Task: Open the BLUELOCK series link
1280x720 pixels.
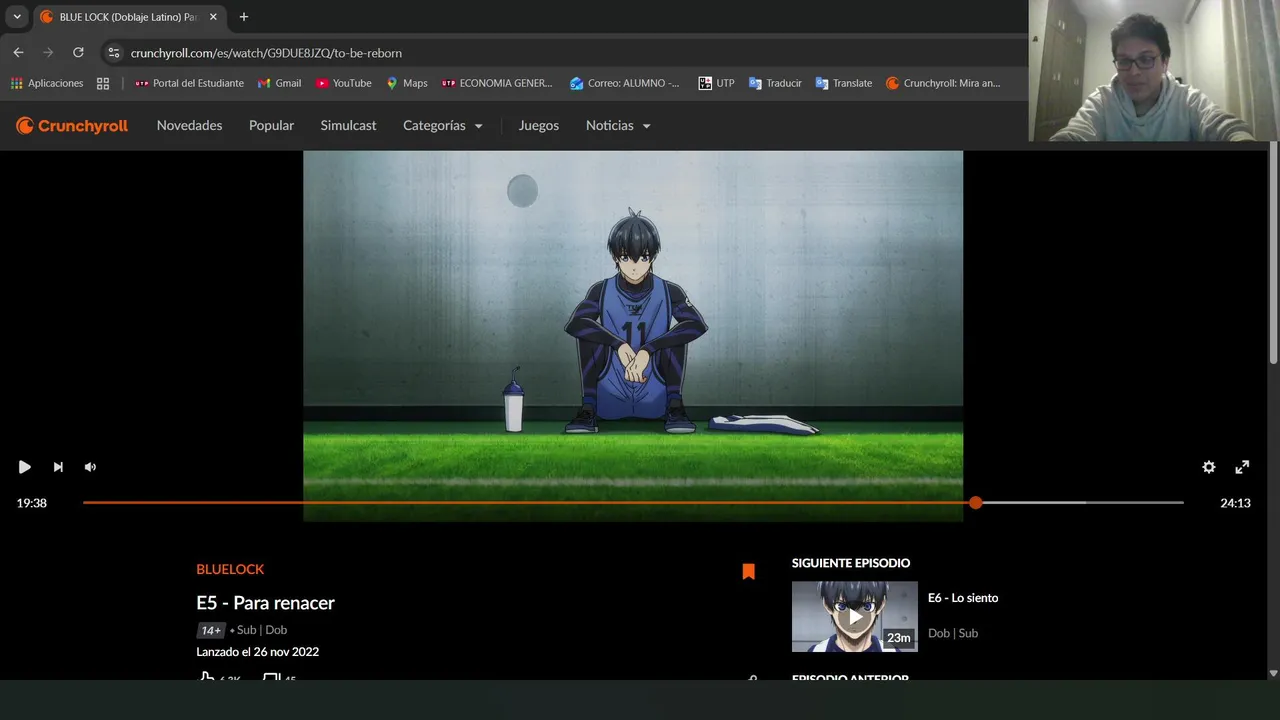Action: [230, 569]
